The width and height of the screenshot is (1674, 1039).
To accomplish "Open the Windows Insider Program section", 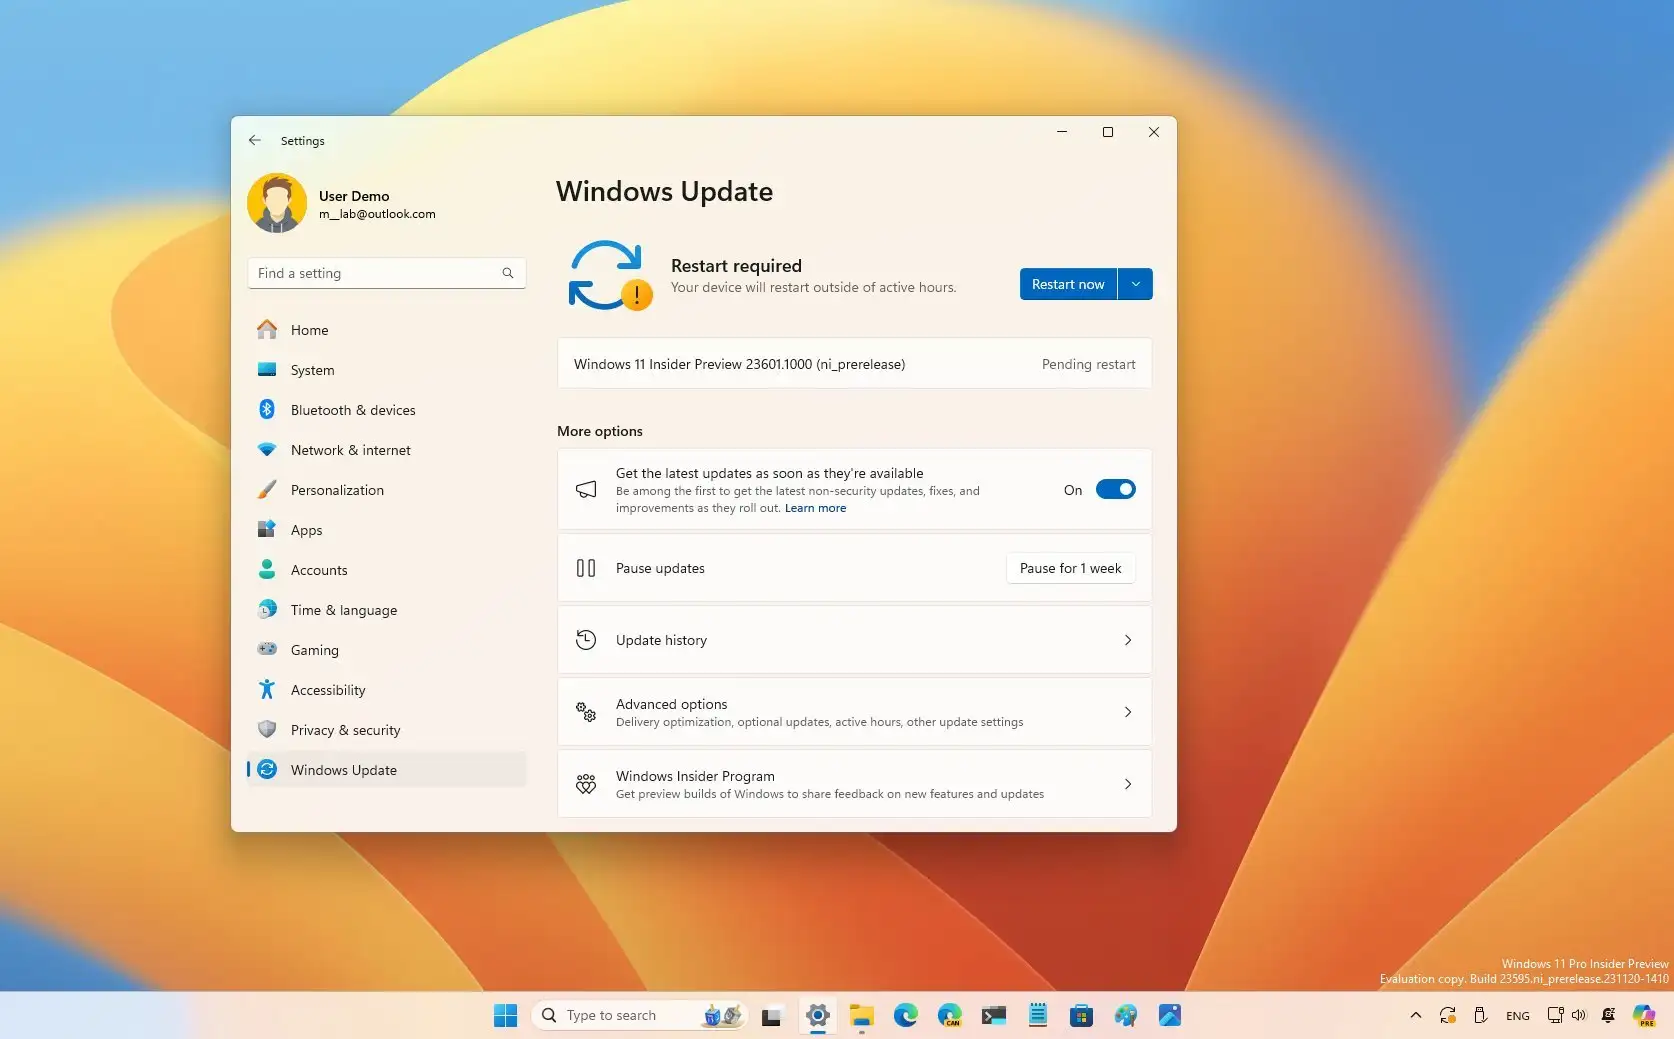I will point(854,784).
